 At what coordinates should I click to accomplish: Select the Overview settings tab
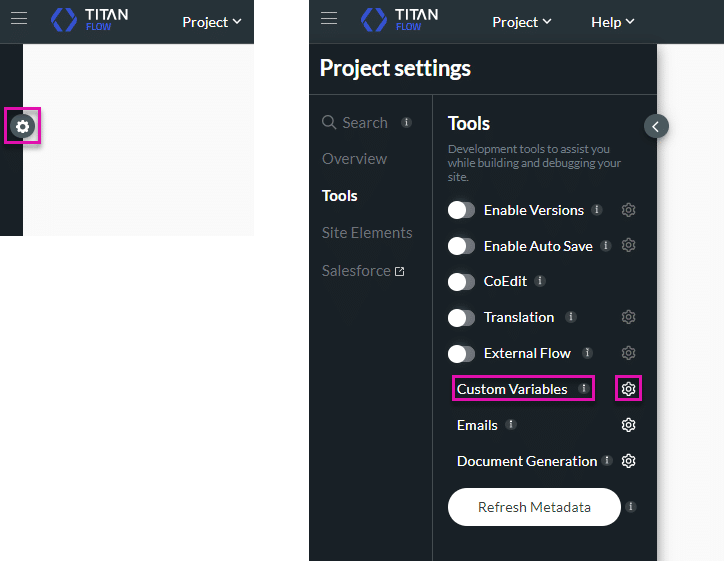[x=354, y=159]
